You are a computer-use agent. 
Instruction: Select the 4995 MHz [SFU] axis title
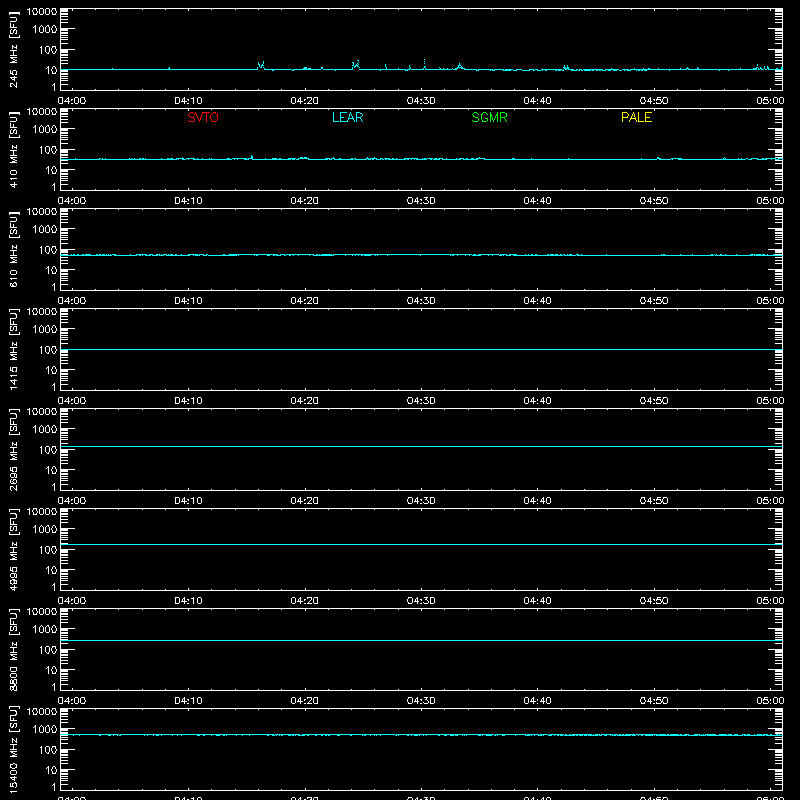(x=13, y=549)
